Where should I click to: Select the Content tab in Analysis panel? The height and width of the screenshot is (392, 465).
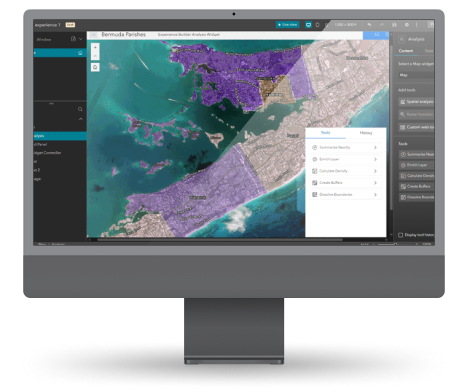click(x=406, y=51)
